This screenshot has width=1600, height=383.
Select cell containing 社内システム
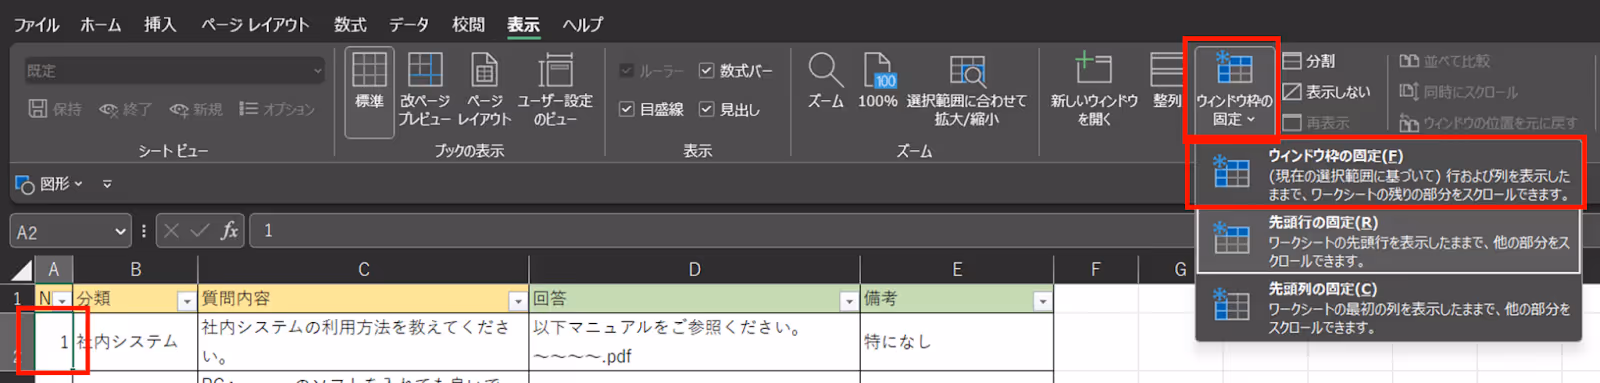[x=135, y=341]
